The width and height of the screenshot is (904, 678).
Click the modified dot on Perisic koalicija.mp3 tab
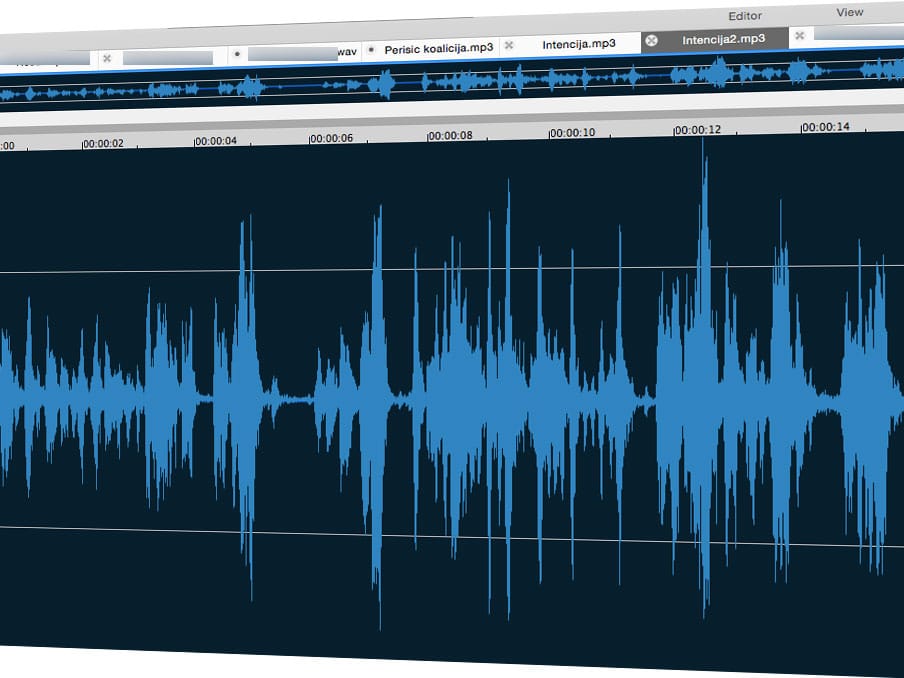371,48
